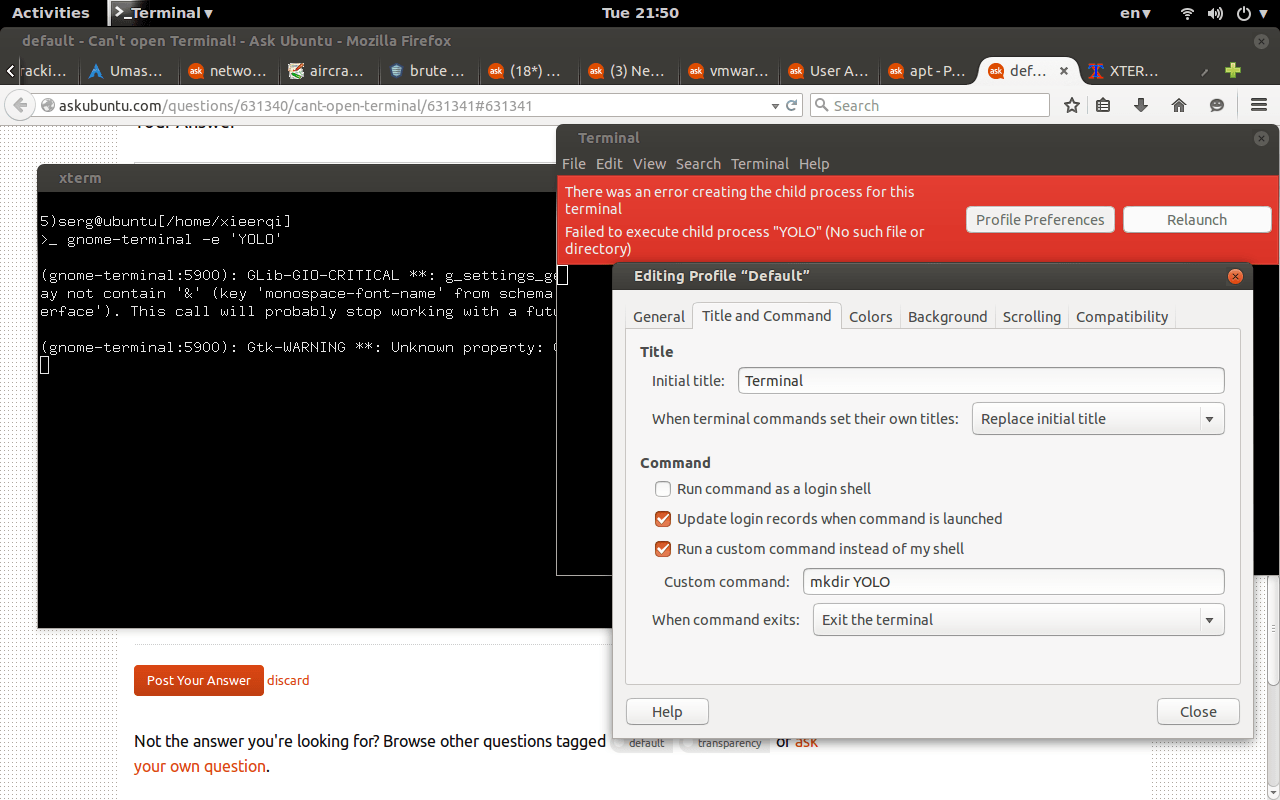Image resolution: width=1280 pixels, height=800 pixels.
Task: Switch to the Scrolling tab
Action: [x=1031, y=316]
